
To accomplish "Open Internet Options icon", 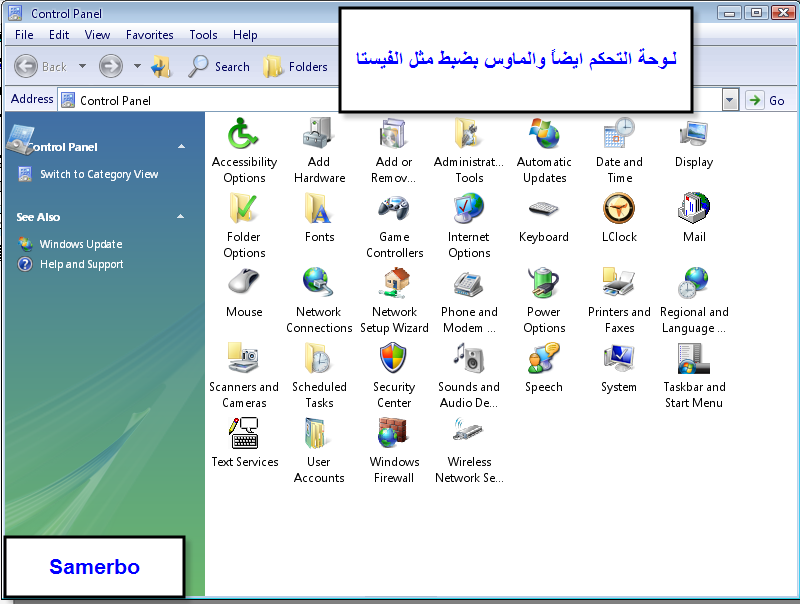I will (x=468, y=209).
